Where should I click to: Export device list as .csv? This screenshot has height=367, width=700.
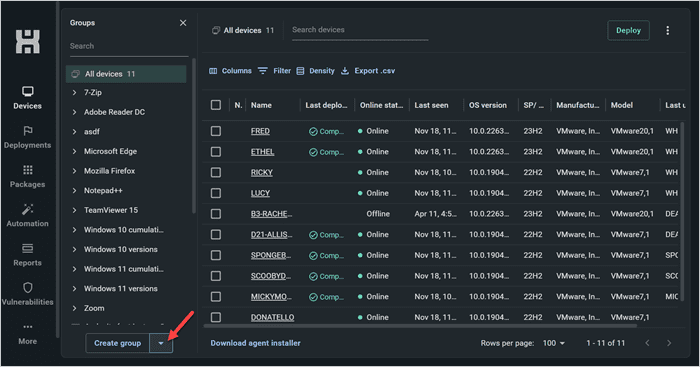368,71
